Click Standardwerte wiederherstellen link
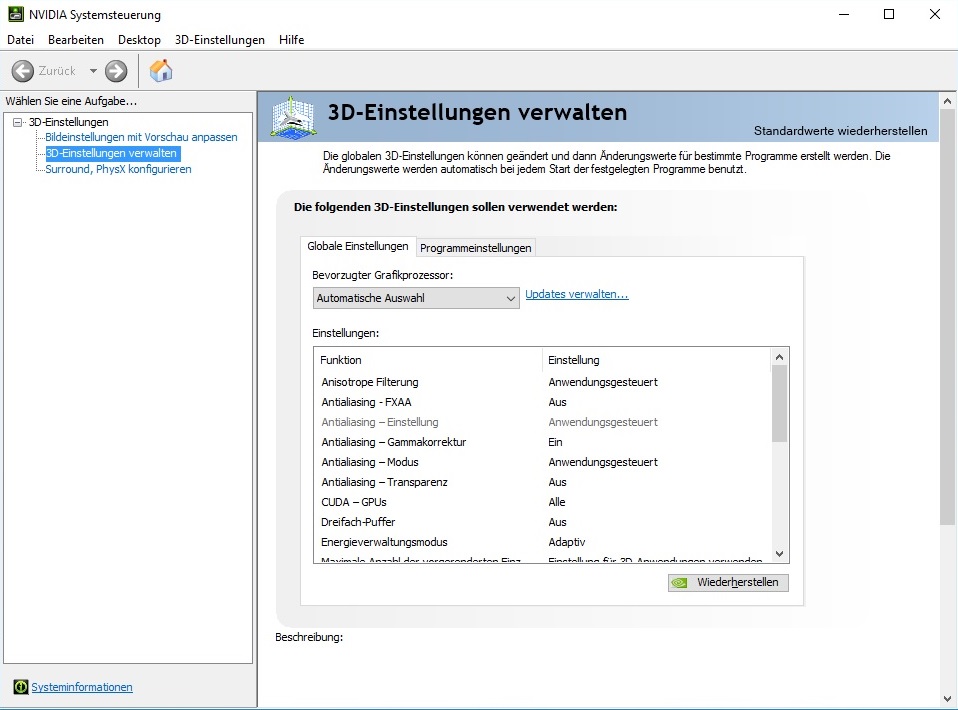958x710 pixels. tap(840, 131)
